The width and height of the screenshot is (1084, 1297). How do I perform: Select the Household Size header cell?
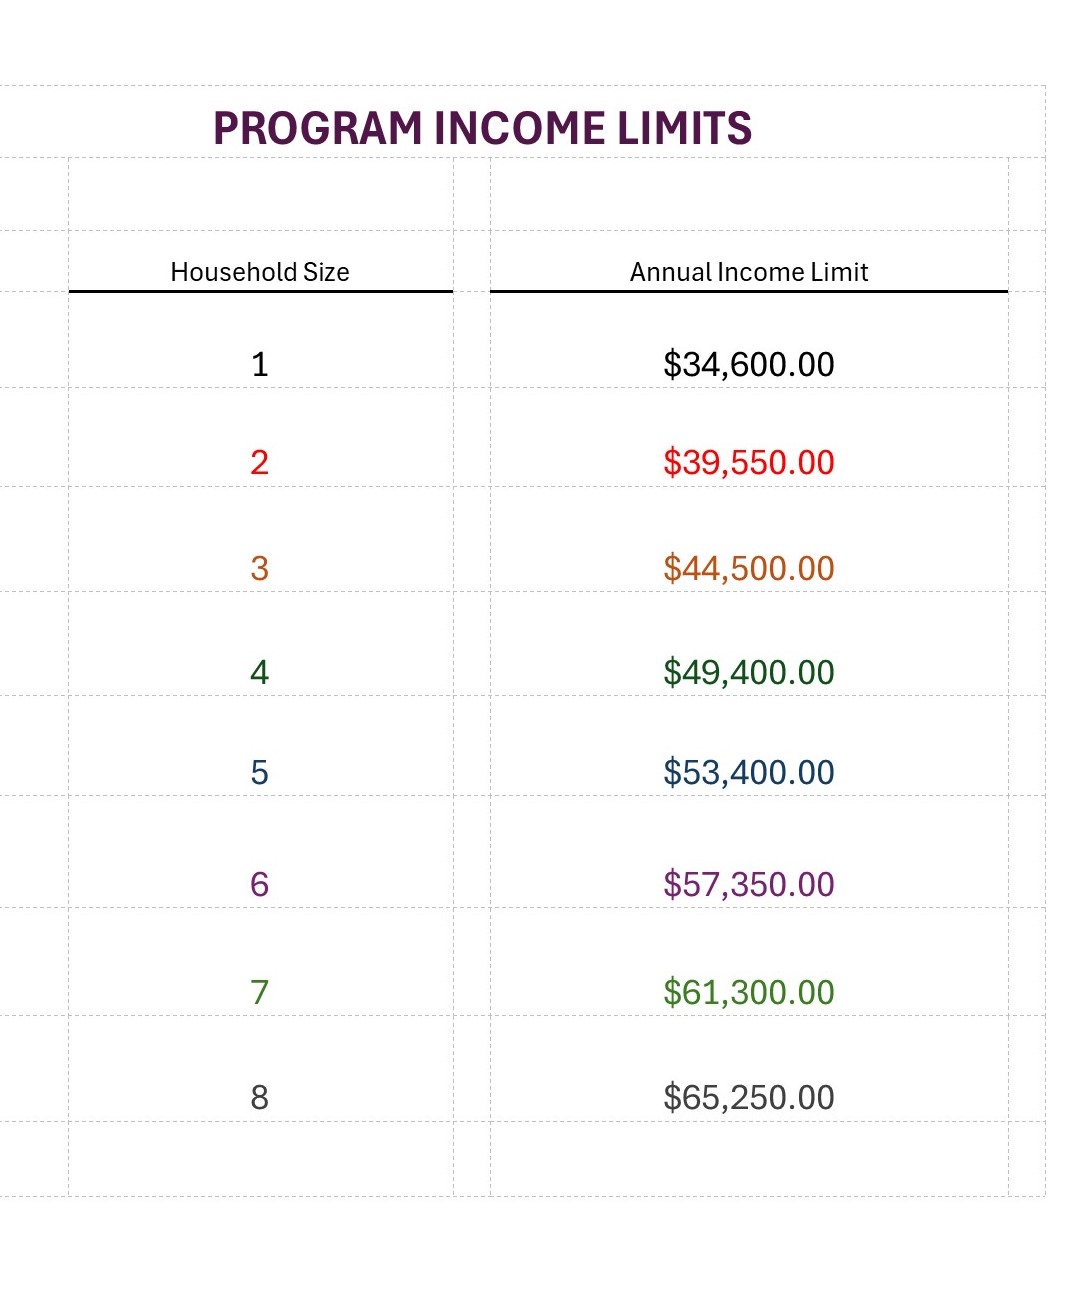(x=260, y=272)
